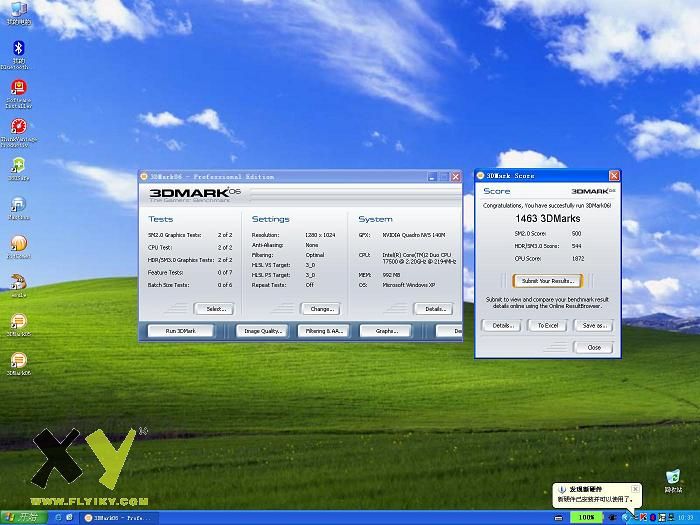This screenshot has width=700, height=525.
Task: Click the 3DMark06 title bar icon
Action: [144, 177]
